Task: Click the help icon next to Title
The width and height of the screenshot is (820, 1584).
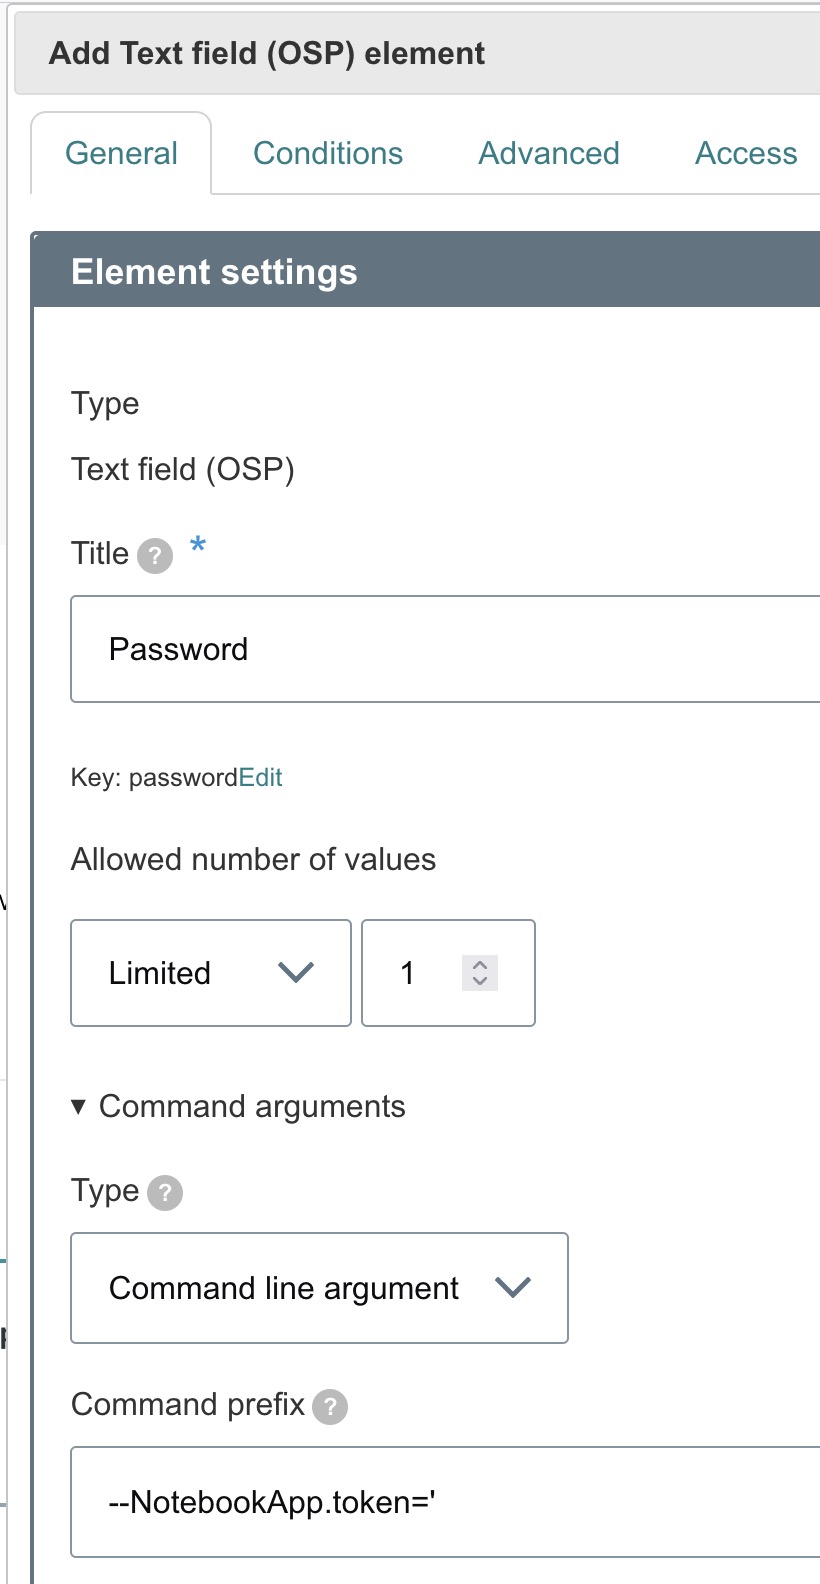Action: [155, 556]
